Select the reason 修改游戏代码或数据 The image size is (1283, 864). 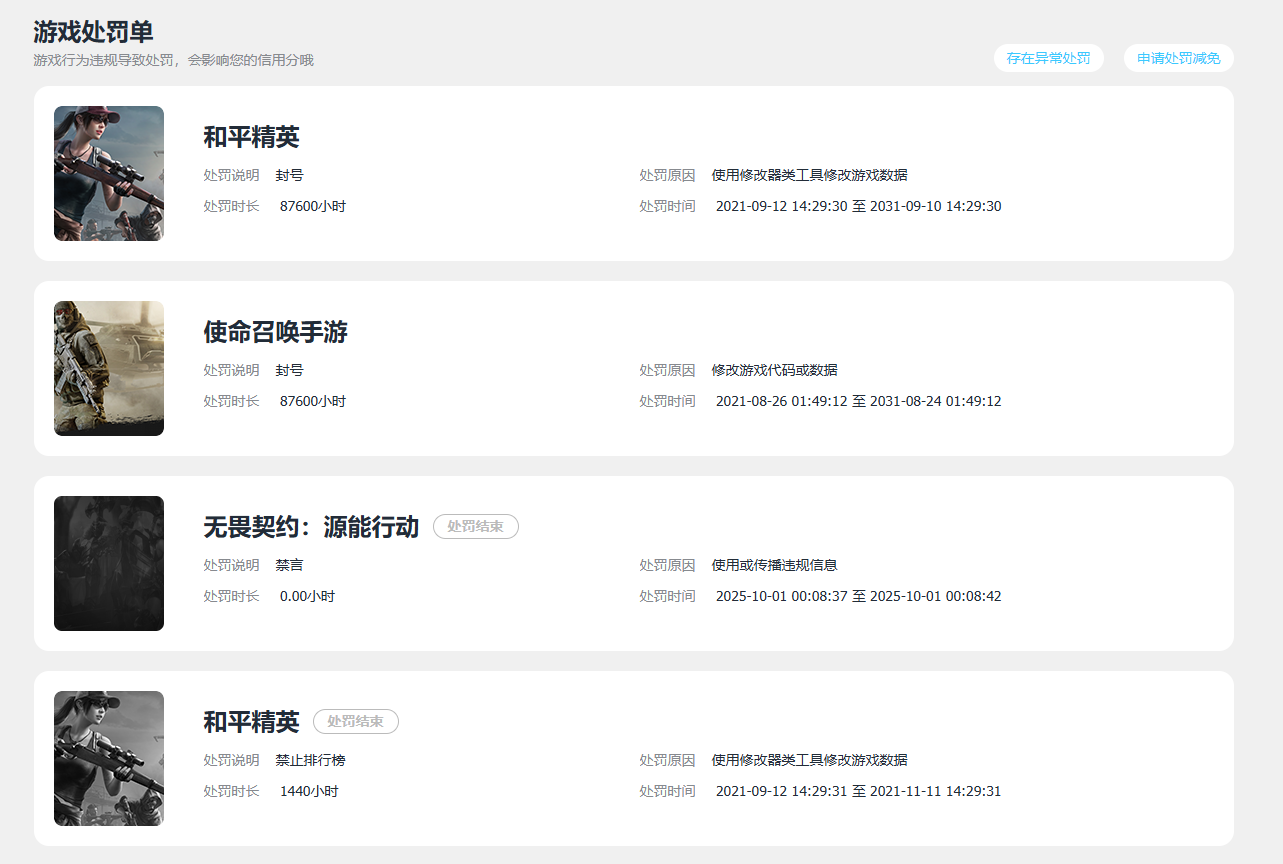[775, 370]
